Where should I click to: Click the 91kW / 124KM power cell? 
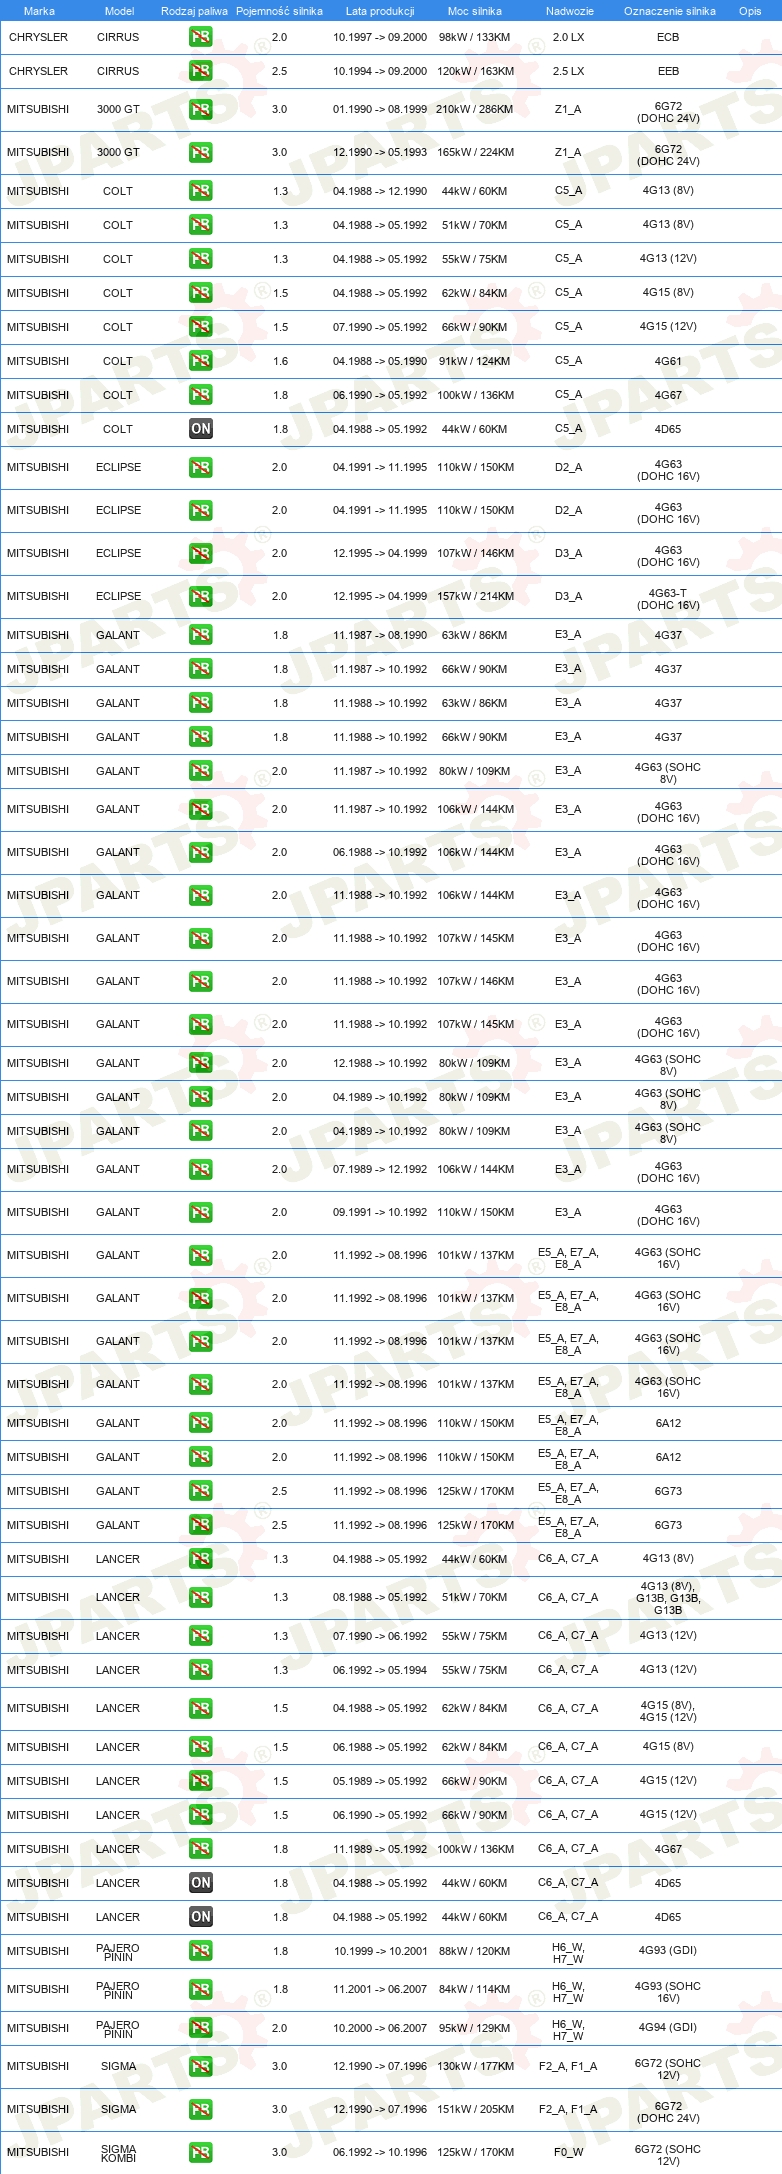(475, 361)
